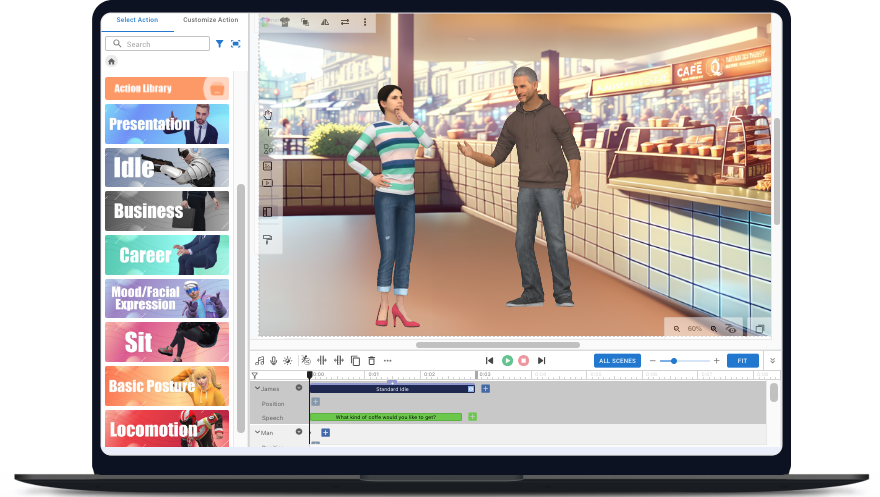Image resolution: width=880 pixels, height=497 pixels.
Task: Click the timeline zoom slider handle
Action: pyautogui.click(x=674, y=360)
